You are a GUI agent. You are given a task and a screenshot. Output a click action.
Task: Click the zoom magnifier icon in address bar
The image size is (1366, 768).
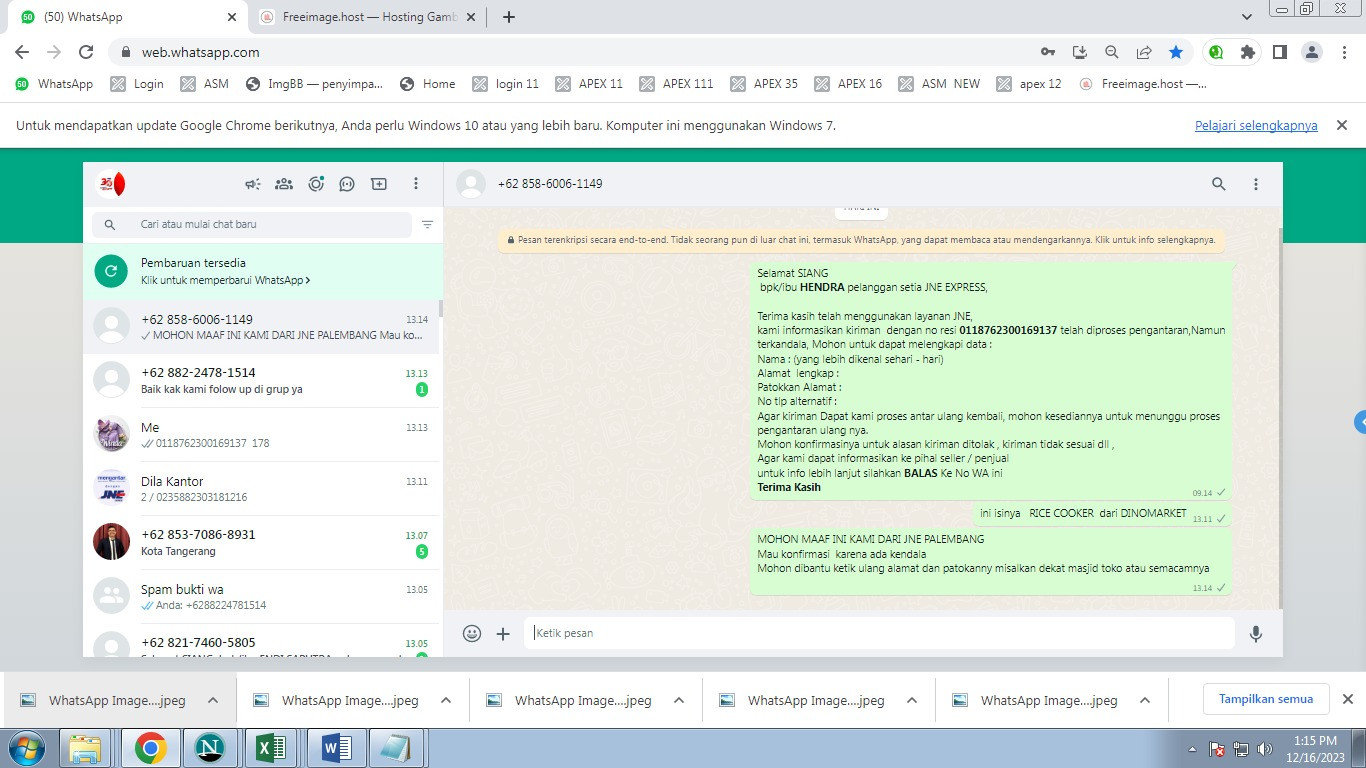pyautogui.click(x=1112, y=52)
